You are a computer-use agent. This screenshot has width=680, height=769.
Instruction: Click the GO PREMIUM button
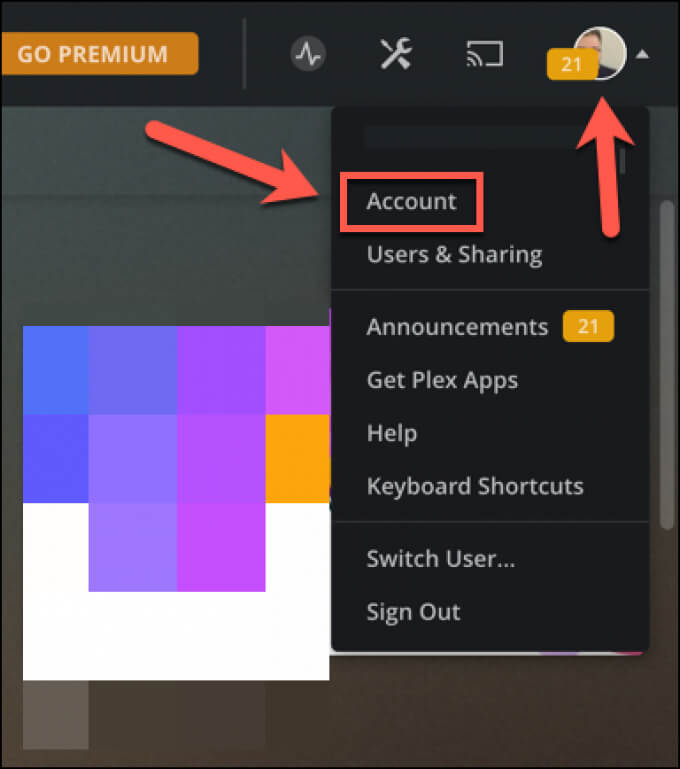pyautogui.click(x=100, y=54)
